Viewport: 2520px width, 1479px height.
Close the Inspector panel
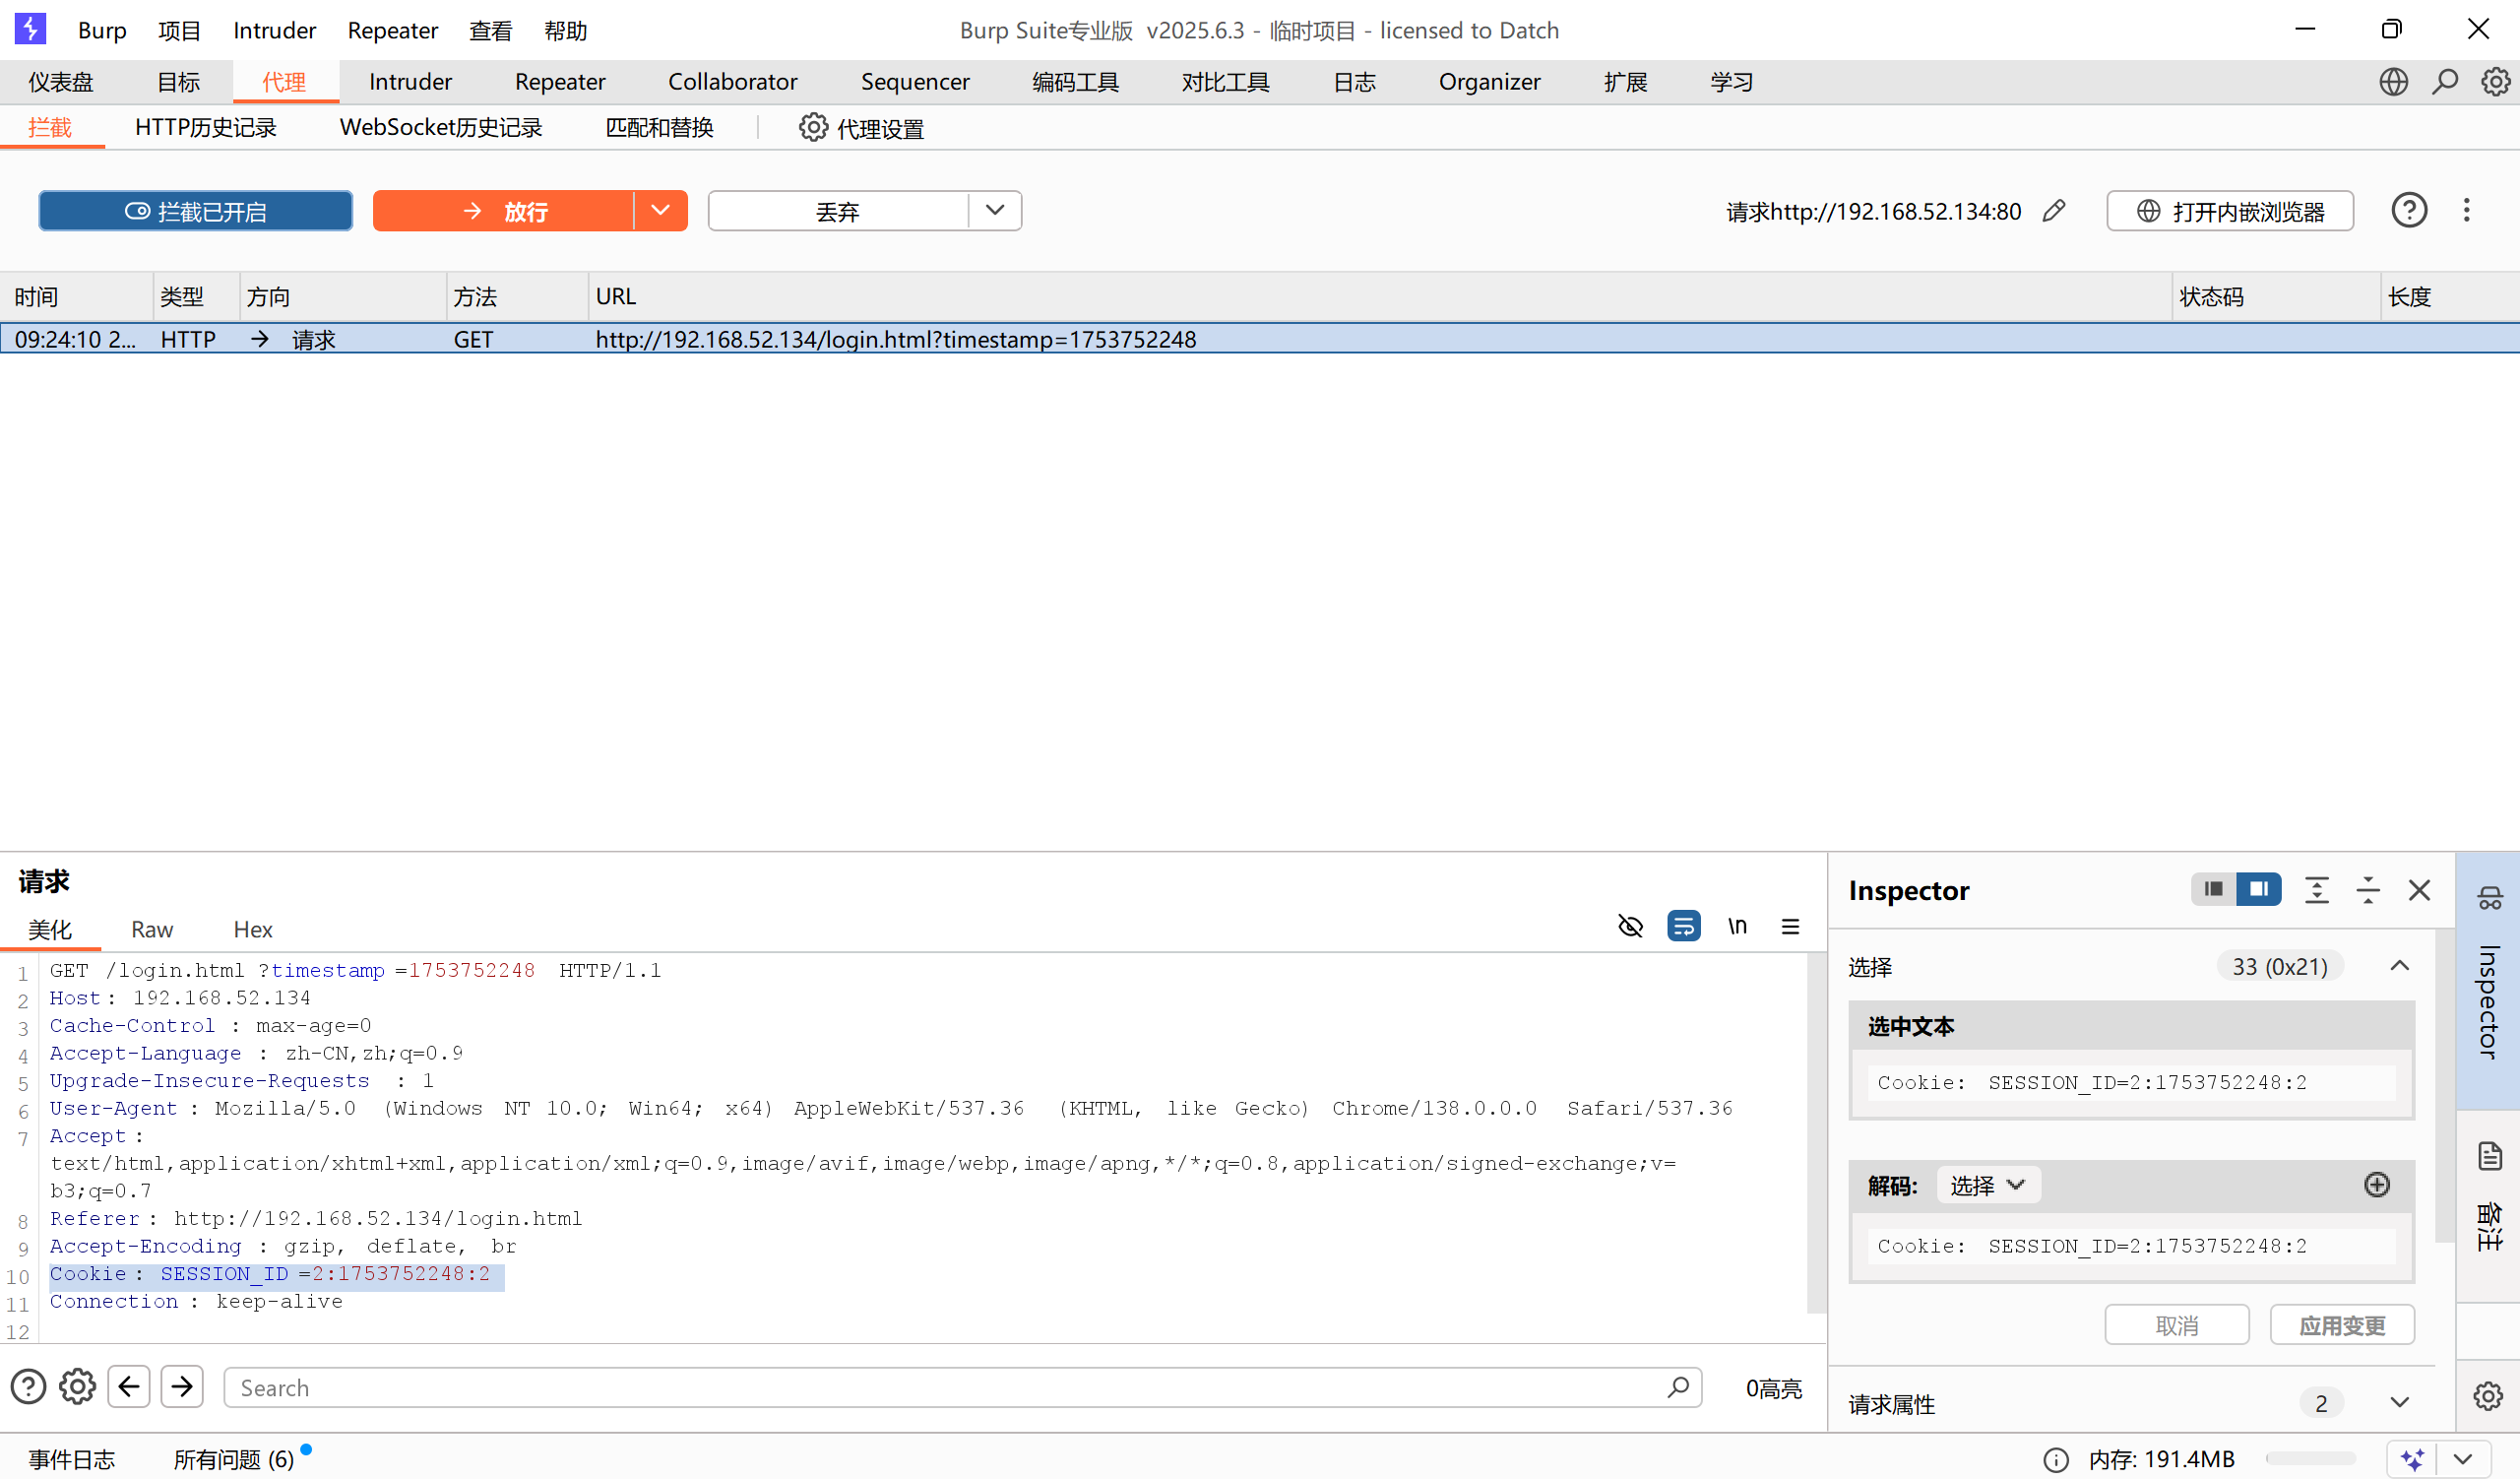pos(2419,890)
